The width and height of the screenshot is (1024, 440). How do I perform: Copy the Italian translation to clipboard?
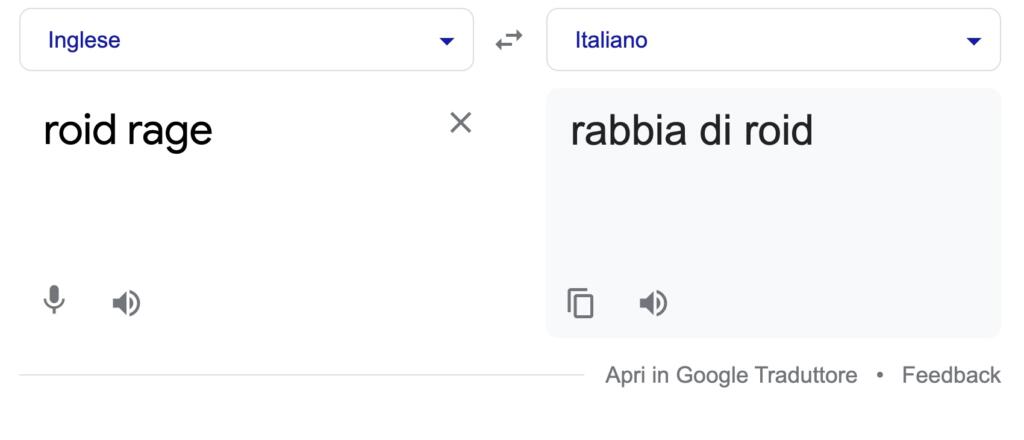[581, 302]
